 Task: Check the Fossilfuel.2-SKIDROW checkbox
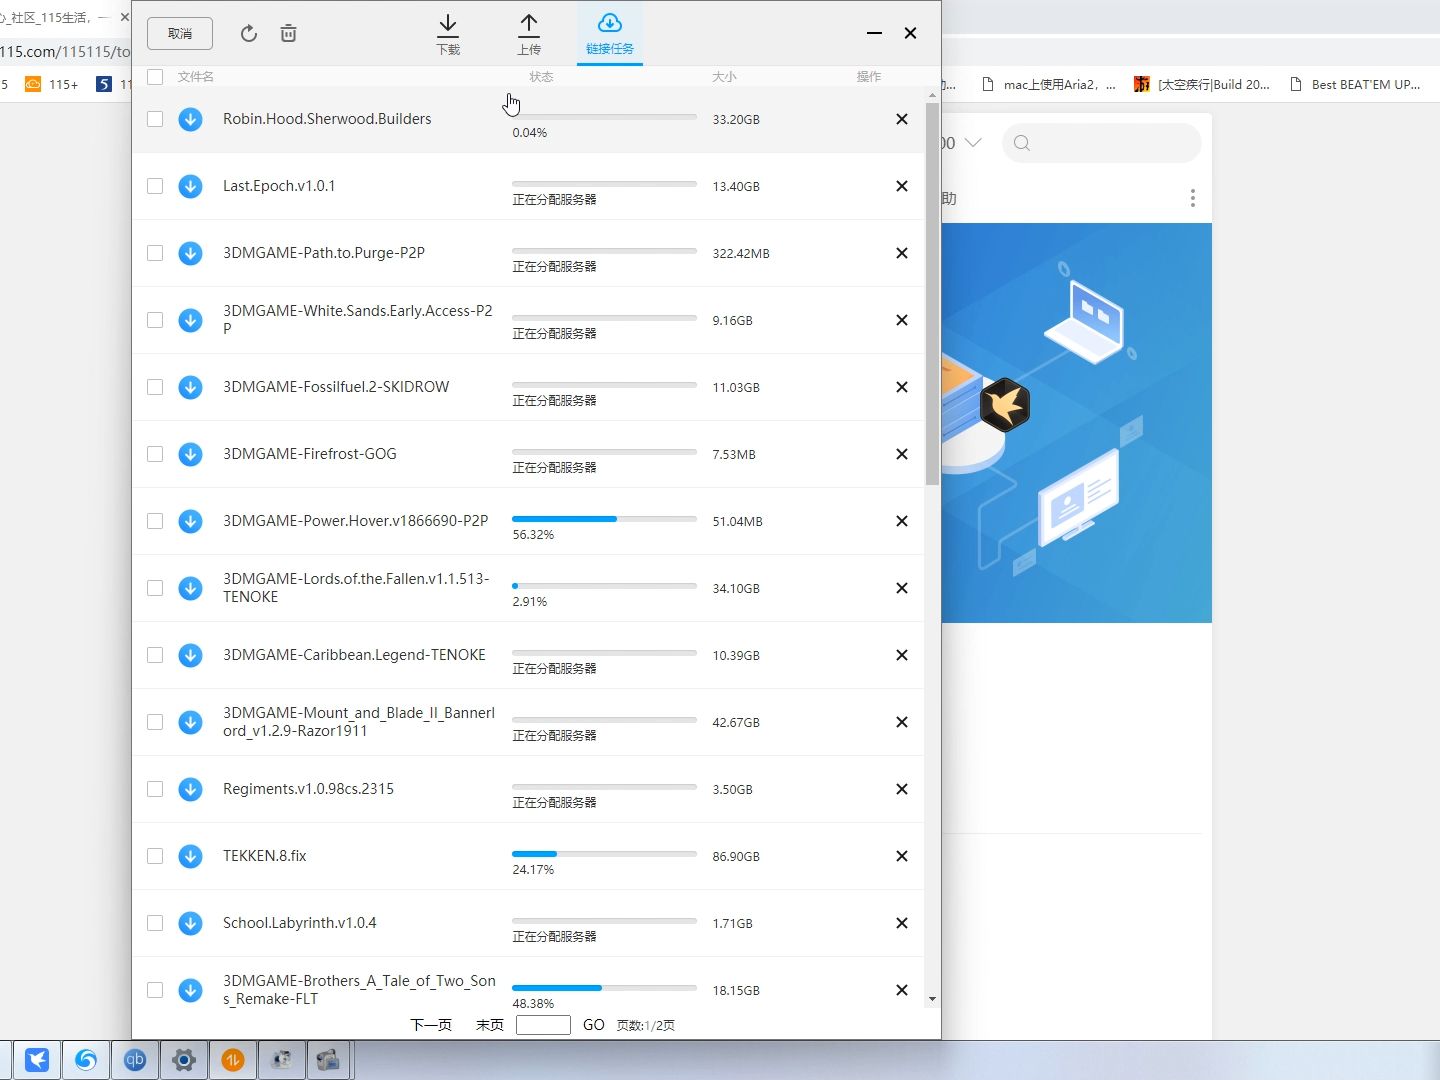point(155,387)
